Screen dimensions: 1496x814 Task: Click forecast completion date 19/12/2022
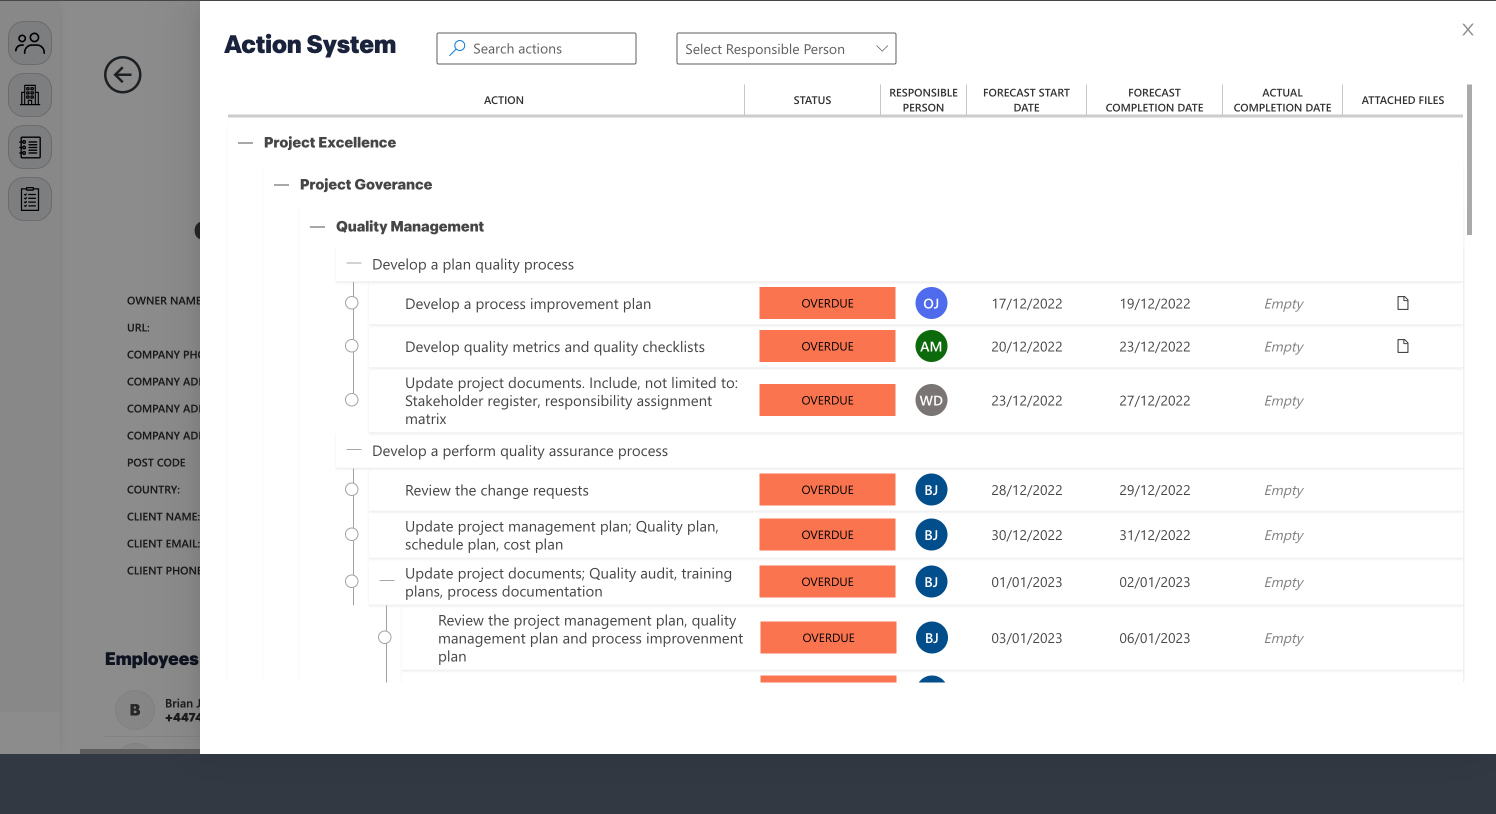(x=1155, y=304)
